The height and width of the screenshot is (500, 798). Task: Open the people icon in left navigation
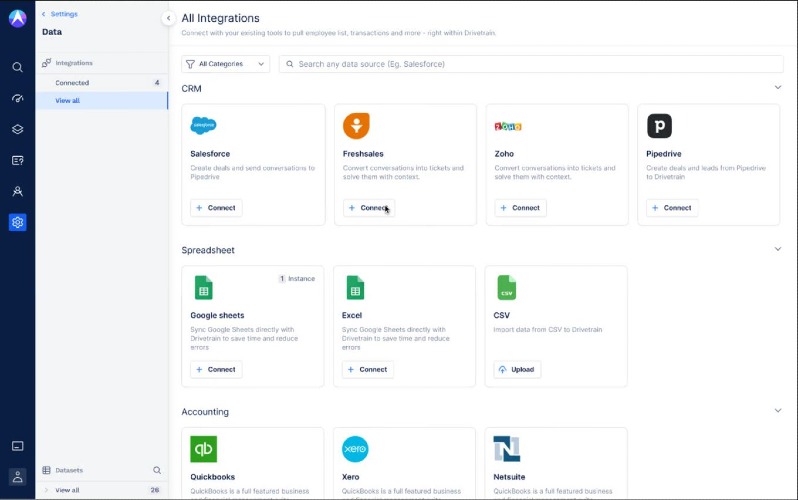pyautogui.click(x=17, y=191)
